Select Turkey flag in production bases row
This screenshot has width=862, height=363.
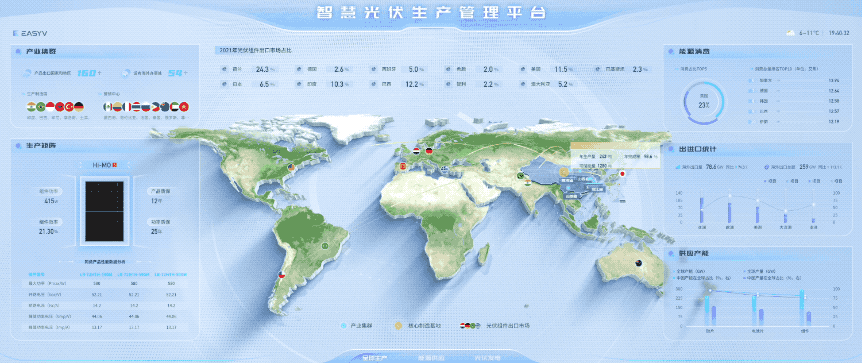pos(69,107)
